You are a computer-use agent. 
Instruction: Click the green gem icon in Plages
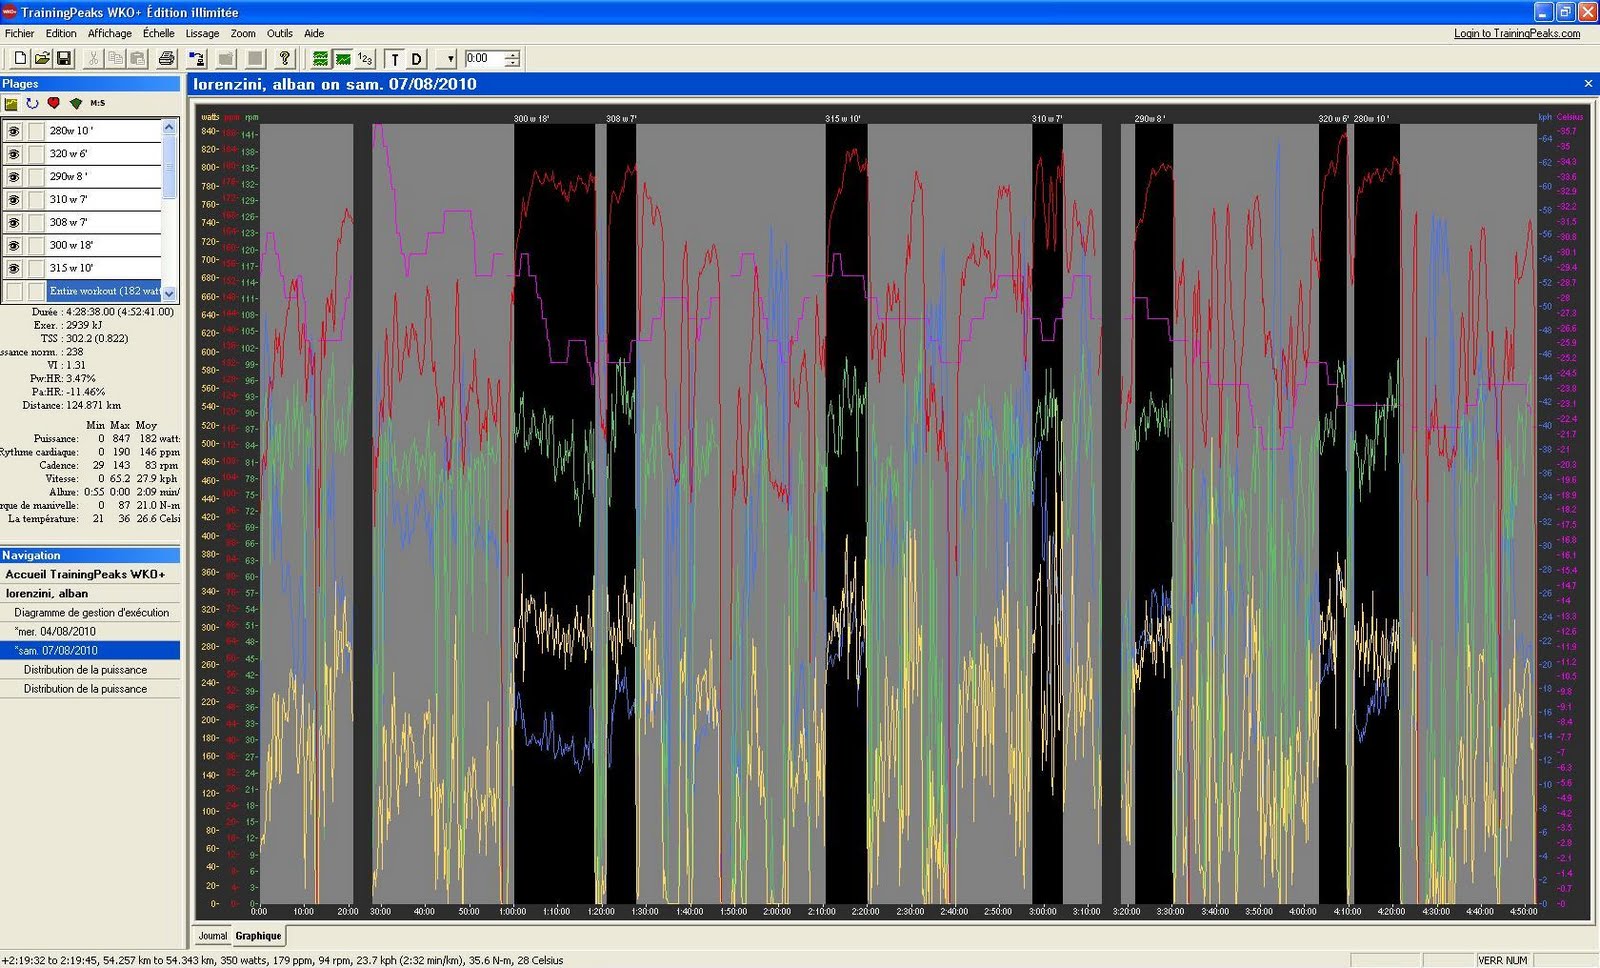point(76,103)
